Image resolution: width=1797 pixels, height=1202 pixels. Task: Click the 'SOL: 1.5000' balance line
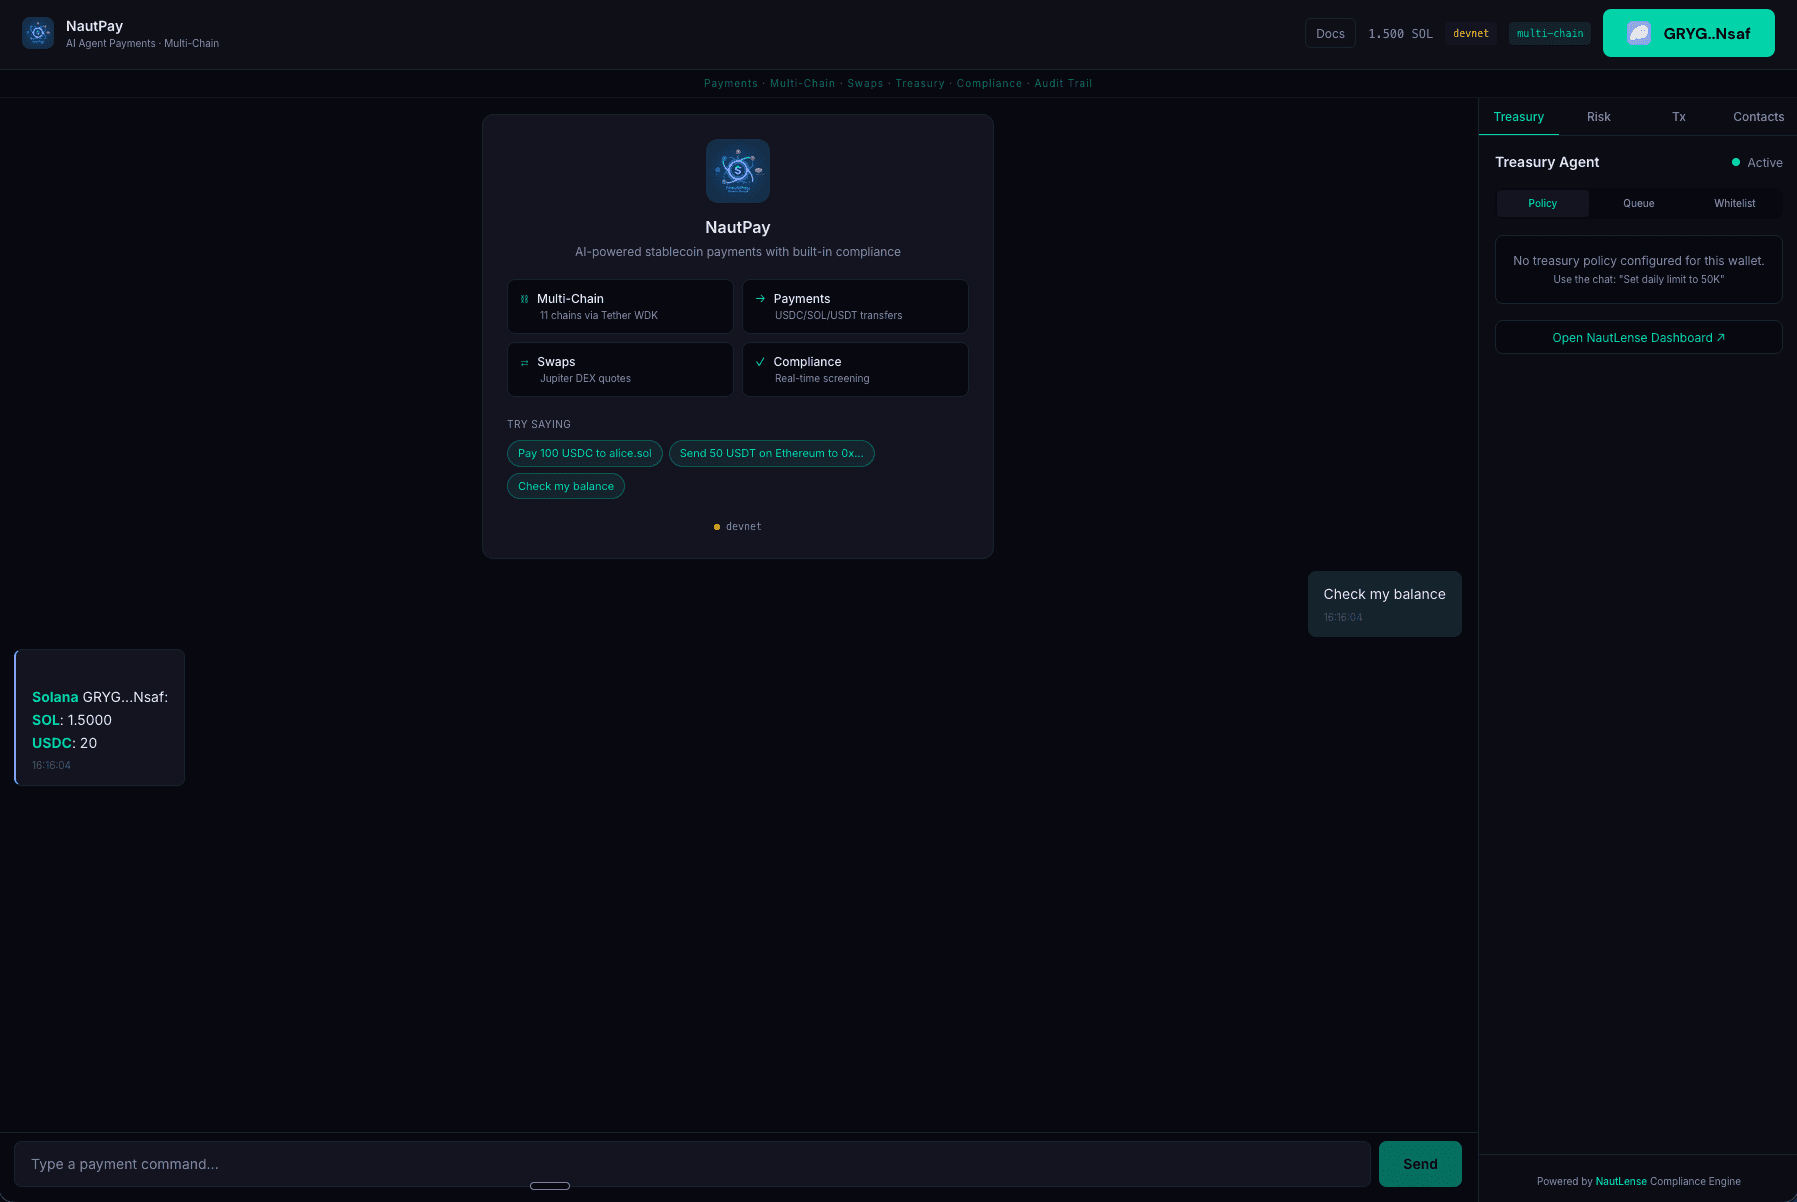(x=72, y=720)
